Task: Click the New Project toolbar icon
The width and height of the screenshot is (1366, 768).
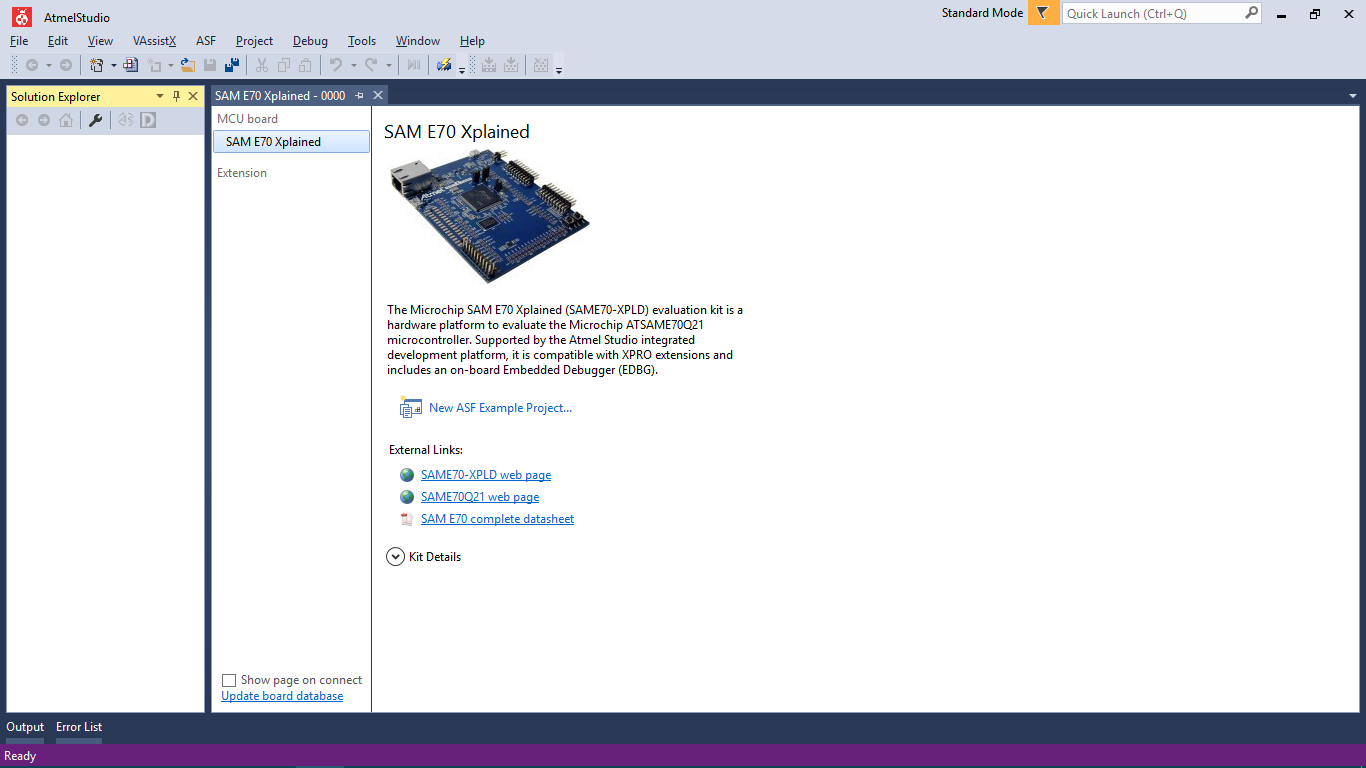Action: point(97,65)
